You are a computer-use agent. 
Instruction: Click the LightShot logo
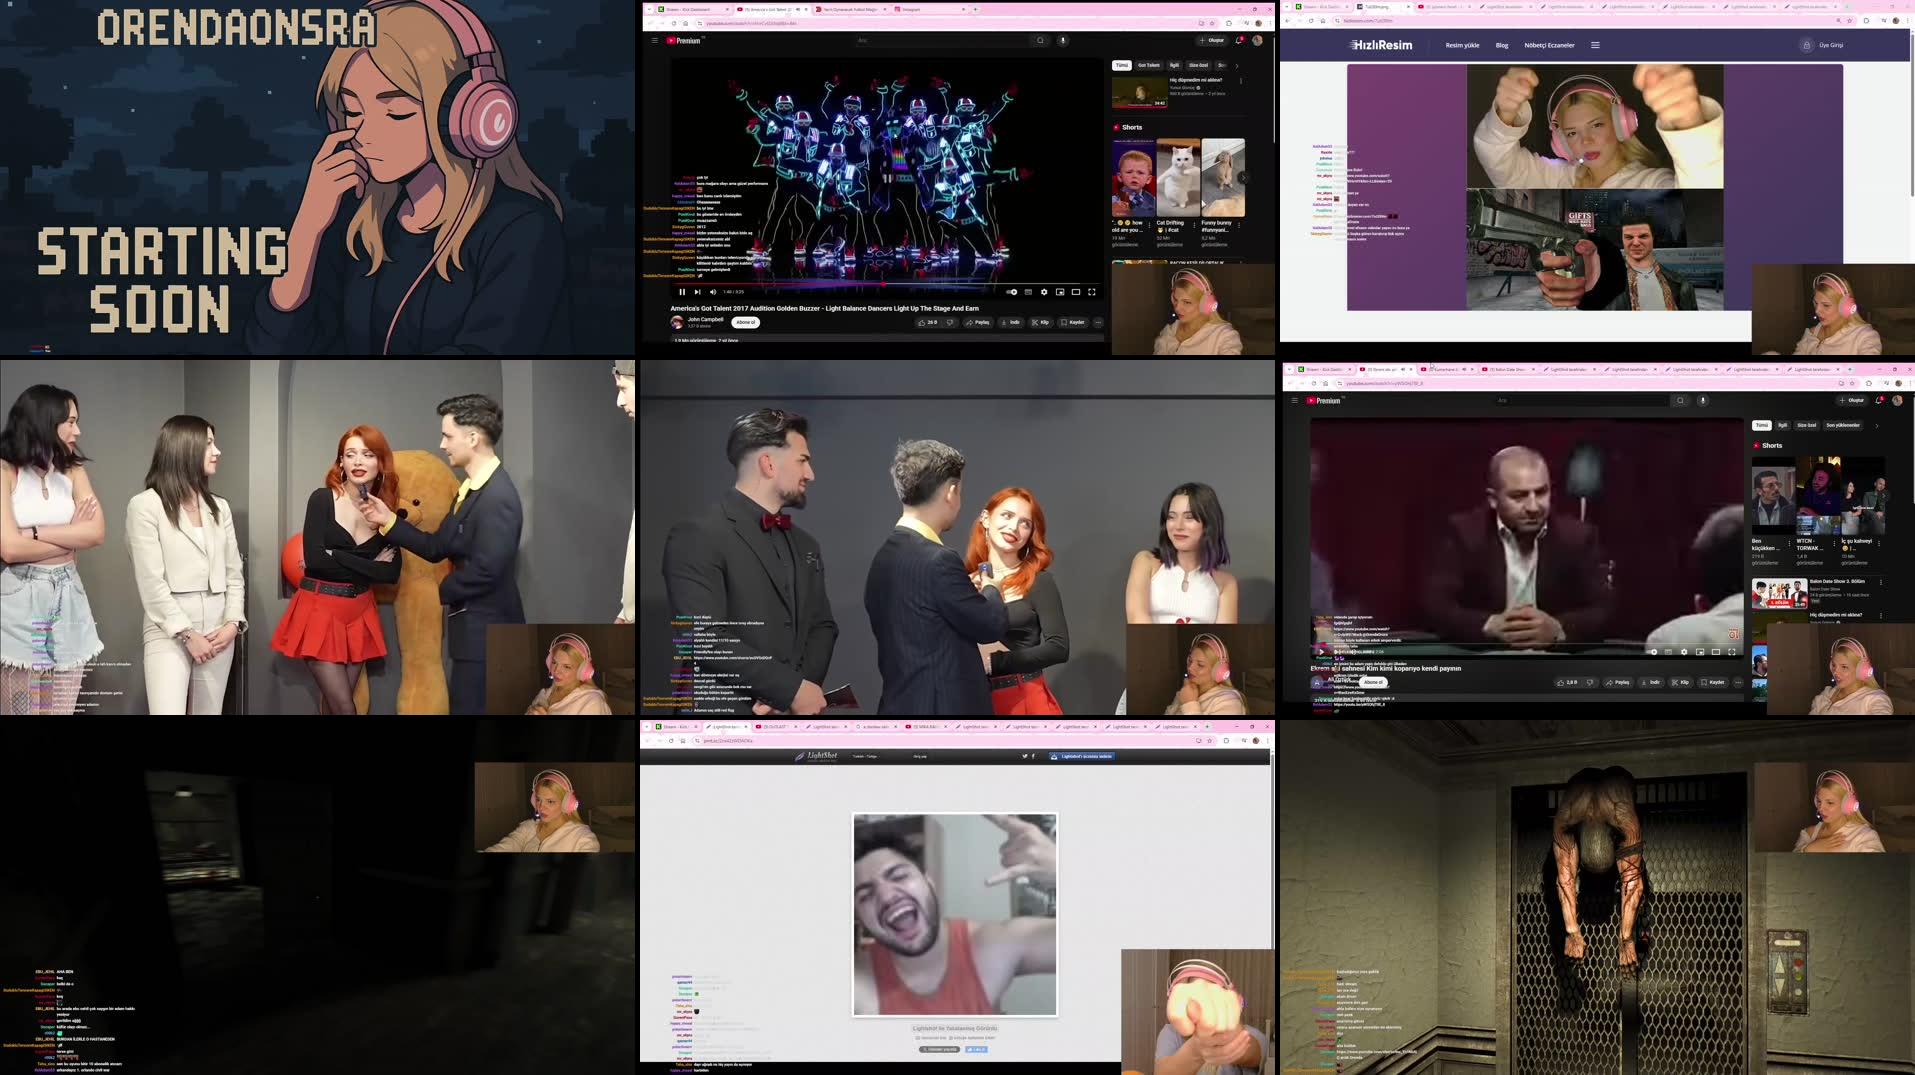(816, 756)
